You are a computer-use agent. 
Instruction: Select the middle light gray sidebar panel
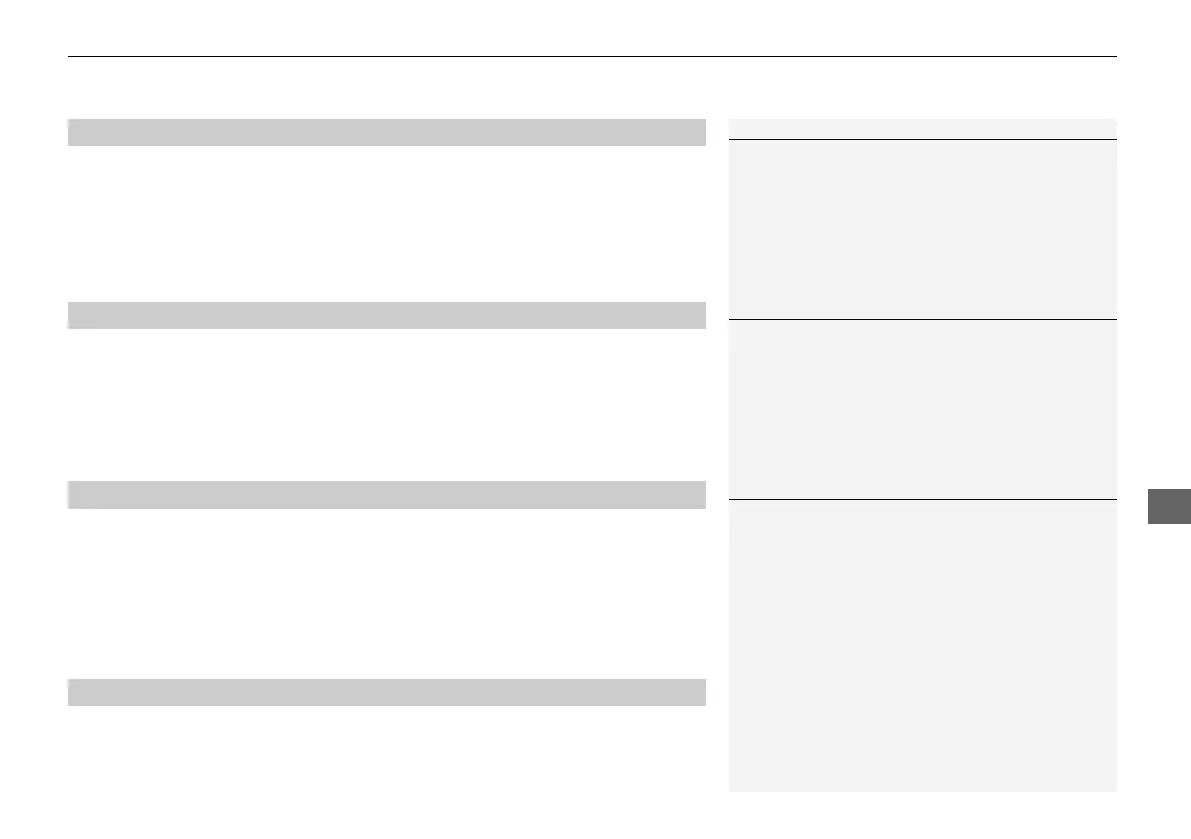click(922, 409)
